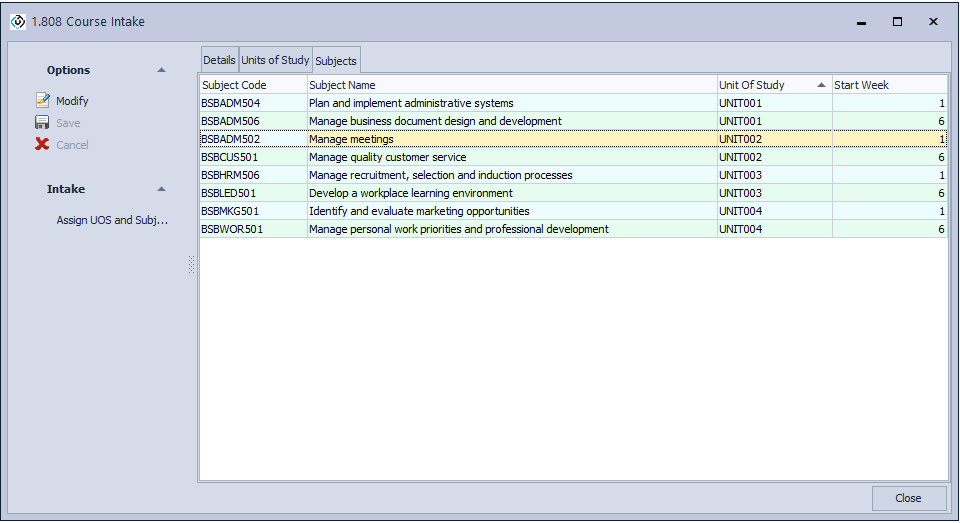Viewport: 960px width, 523px height.
Task: Click Start Week cell for Manage meetings
Action: (888, 139)
